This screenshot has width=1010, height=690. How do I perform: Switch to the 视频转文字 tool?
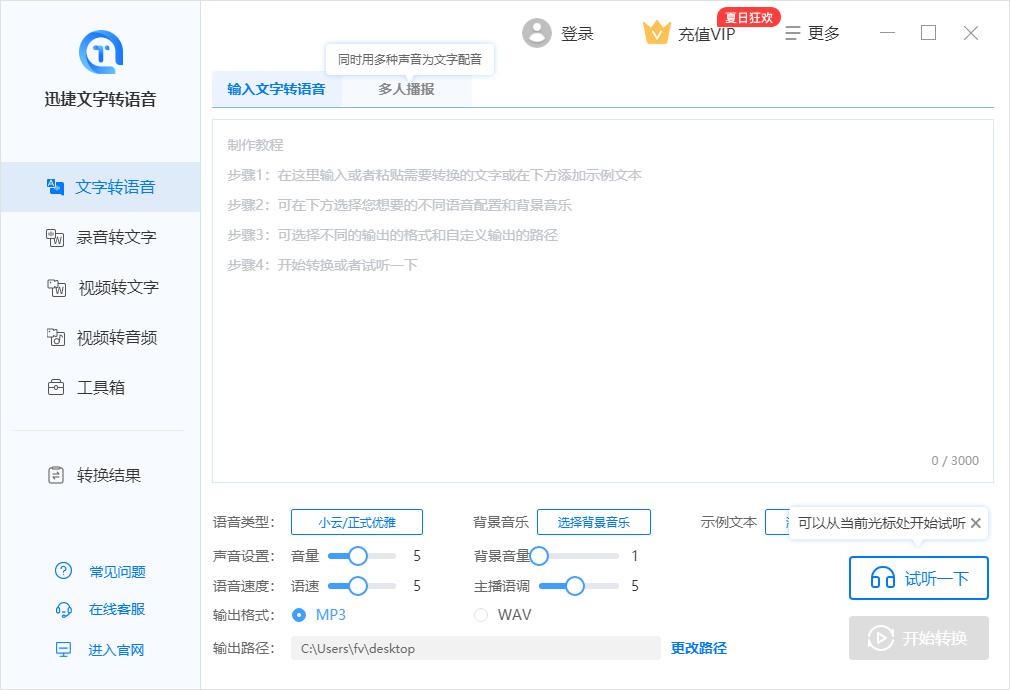coord(99,287)
